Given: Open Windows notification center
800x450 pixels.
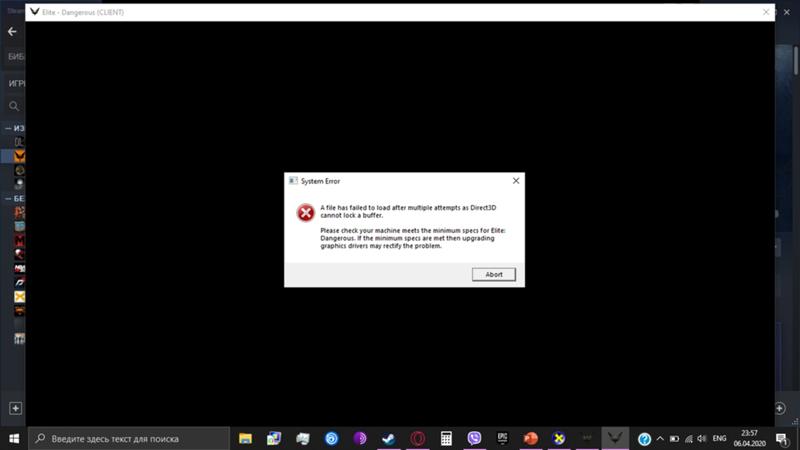Looking at the screenshot, I should [782, 439].
